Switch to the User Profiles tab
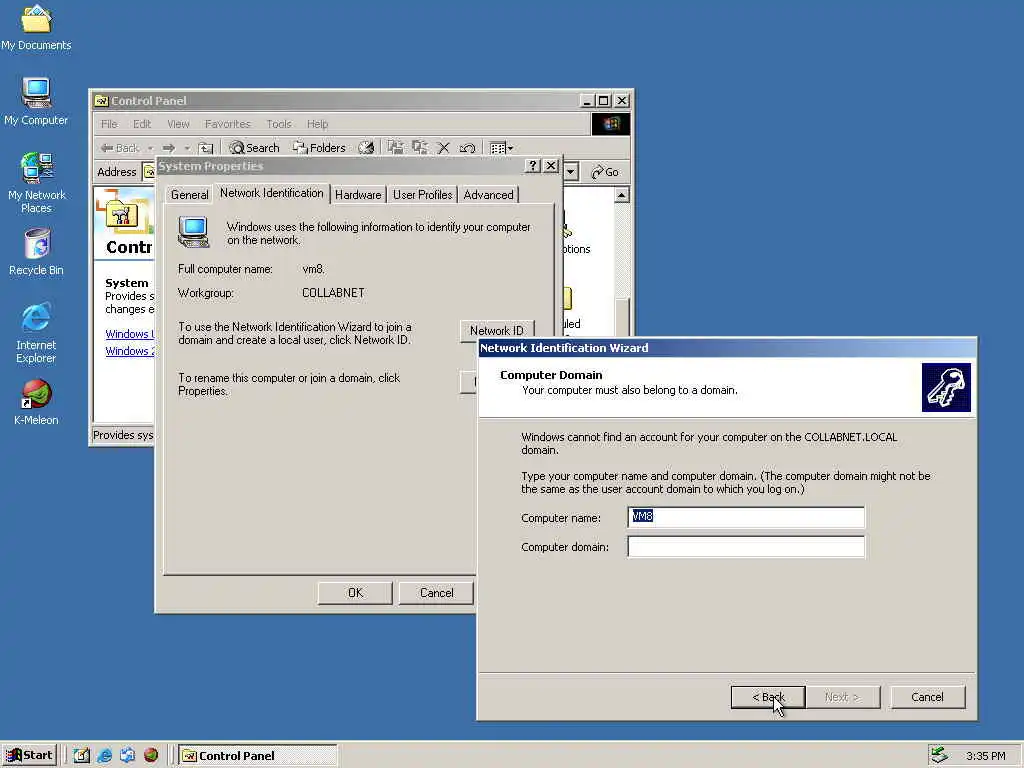 coord(423,195)
